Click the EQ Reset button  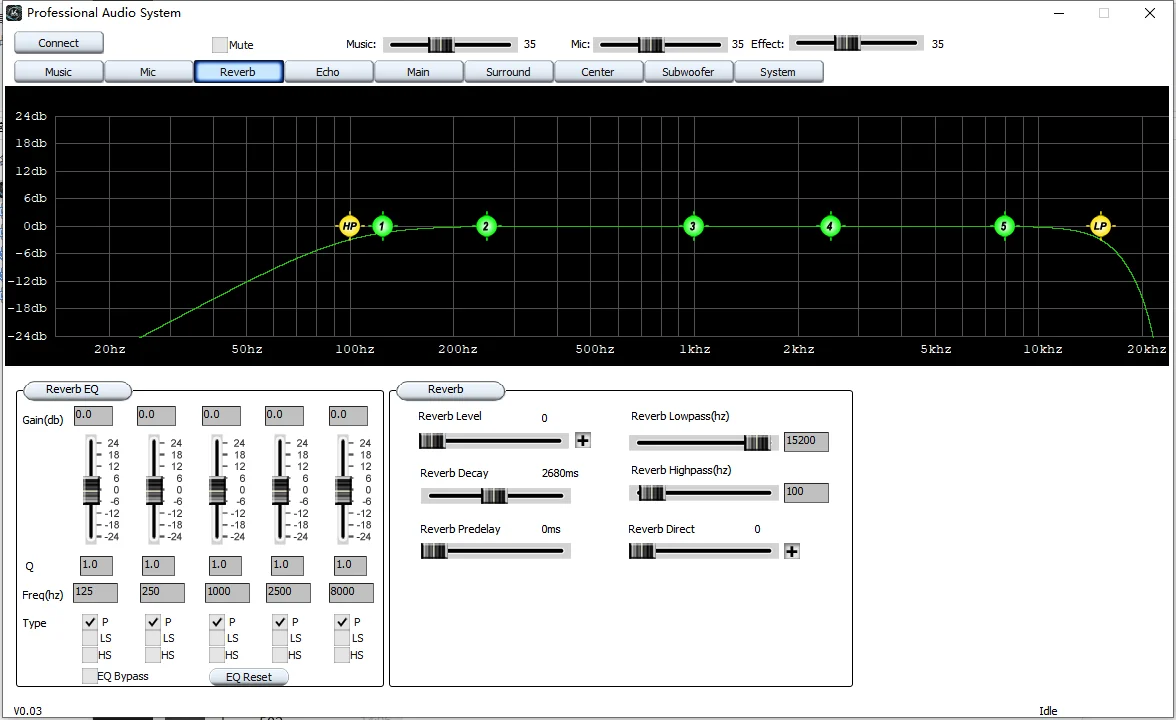[249, 677]
